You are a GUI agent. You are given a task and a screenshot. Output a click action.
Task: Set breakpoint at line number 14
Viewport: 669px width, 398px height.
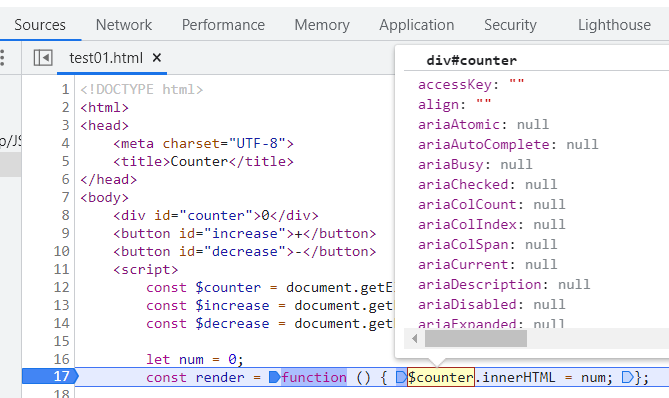[x=61, y=323]
